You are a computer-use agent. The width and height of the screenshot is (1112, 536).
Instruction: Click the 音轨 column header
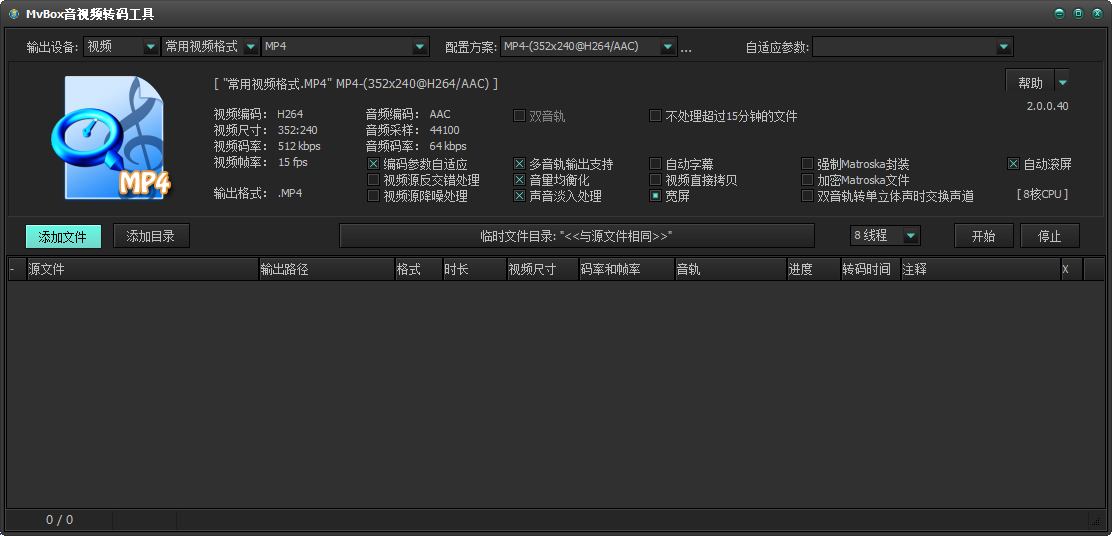tap(730, 269)
